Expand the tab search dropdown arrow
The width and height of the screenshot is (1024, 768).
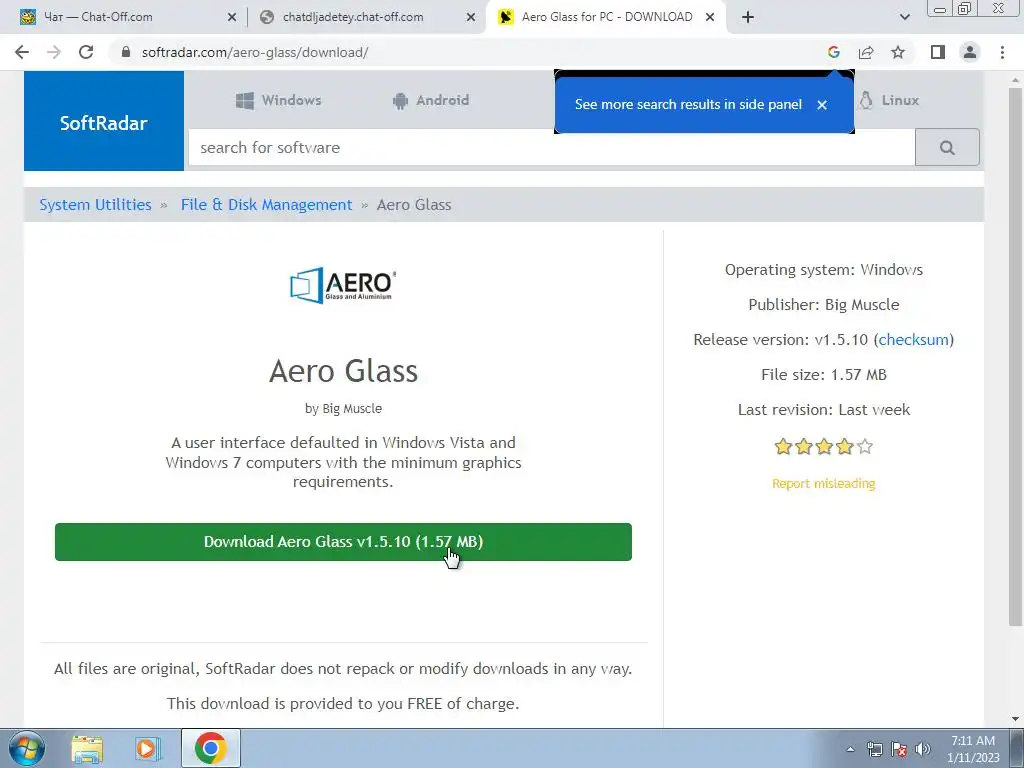point(904,17)
